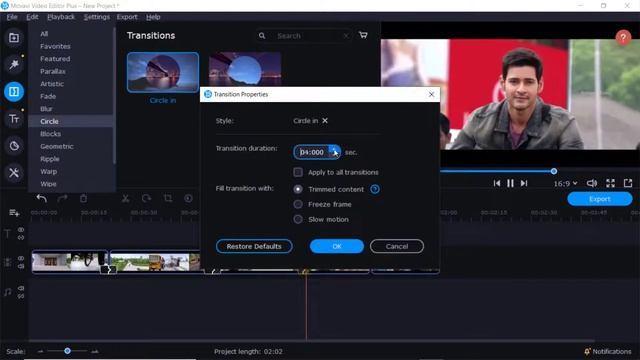This screenshot has width=640, height=360.
Task: Split clip with the scissors icon
Action: pyautogui.click(x=125, y=198)
